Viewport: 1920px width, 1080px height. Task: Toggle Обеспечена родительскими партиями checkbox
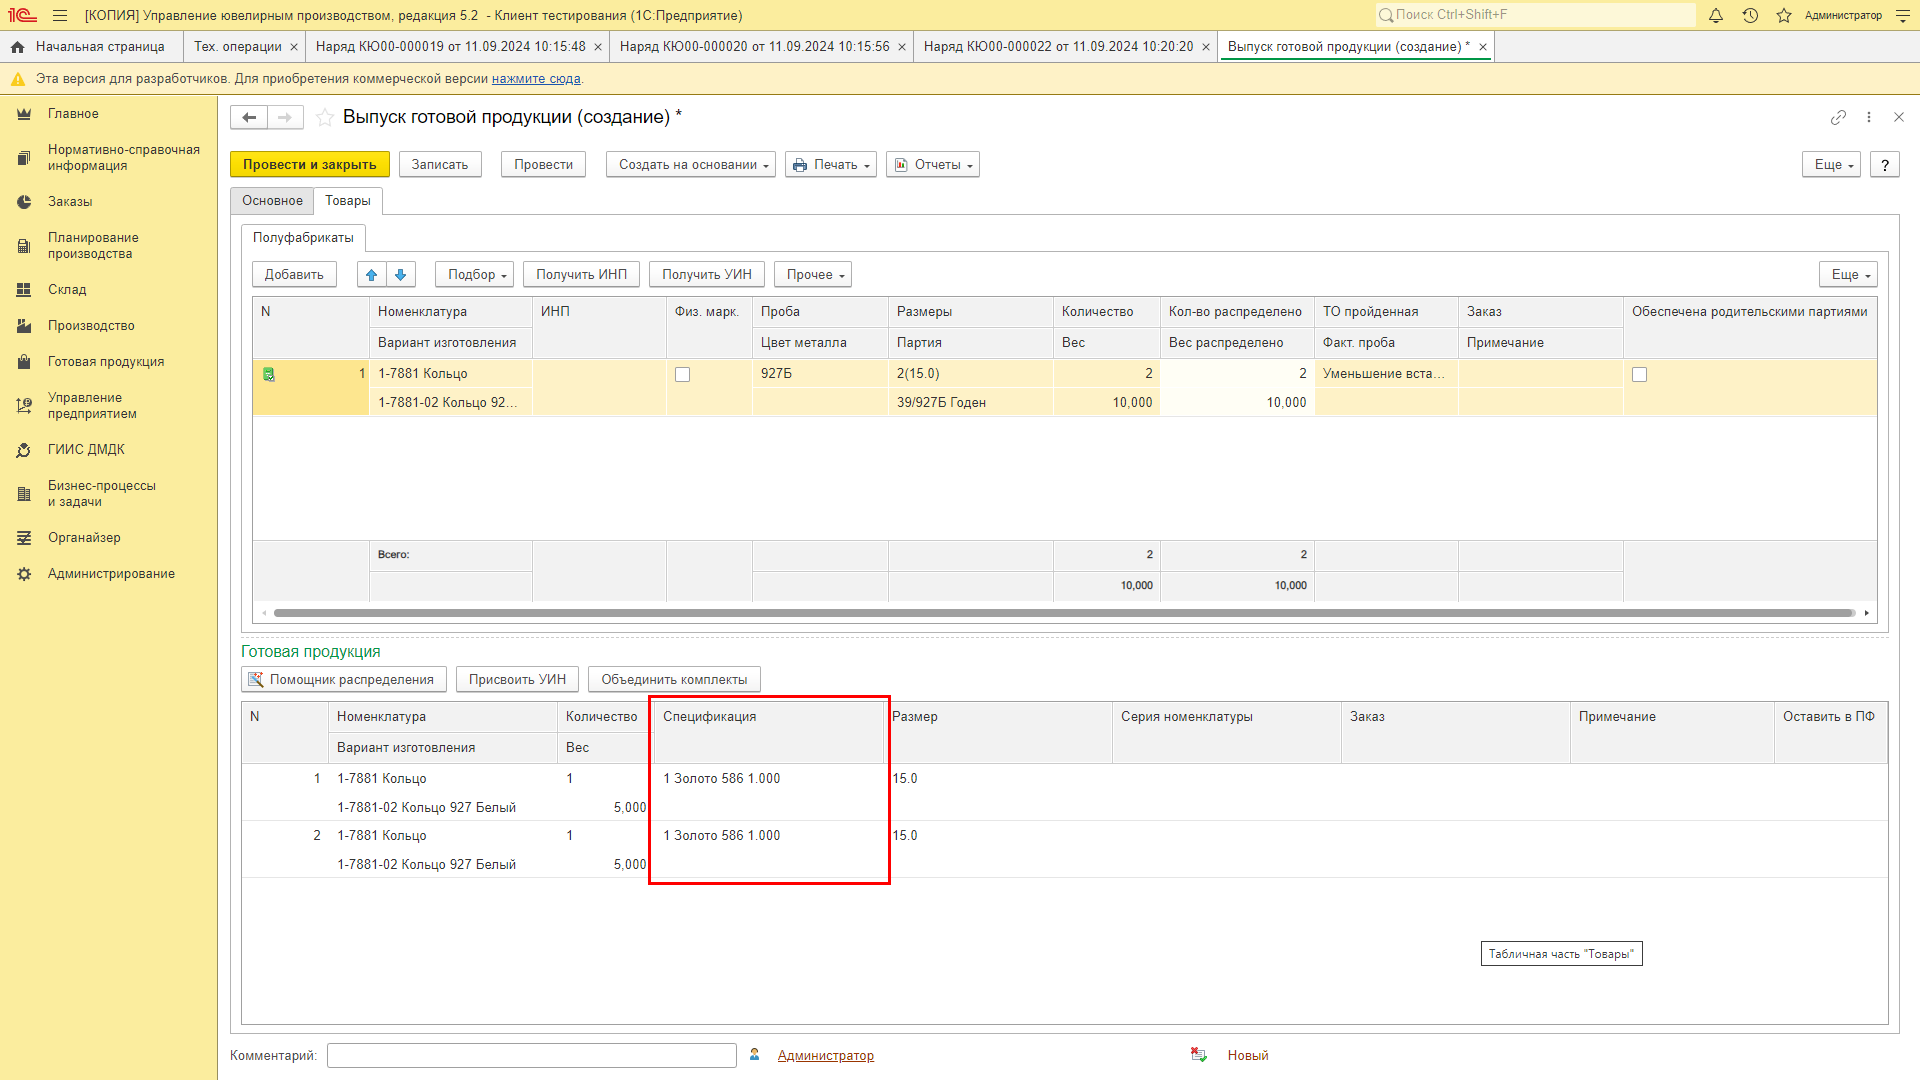pos(1639,375)
